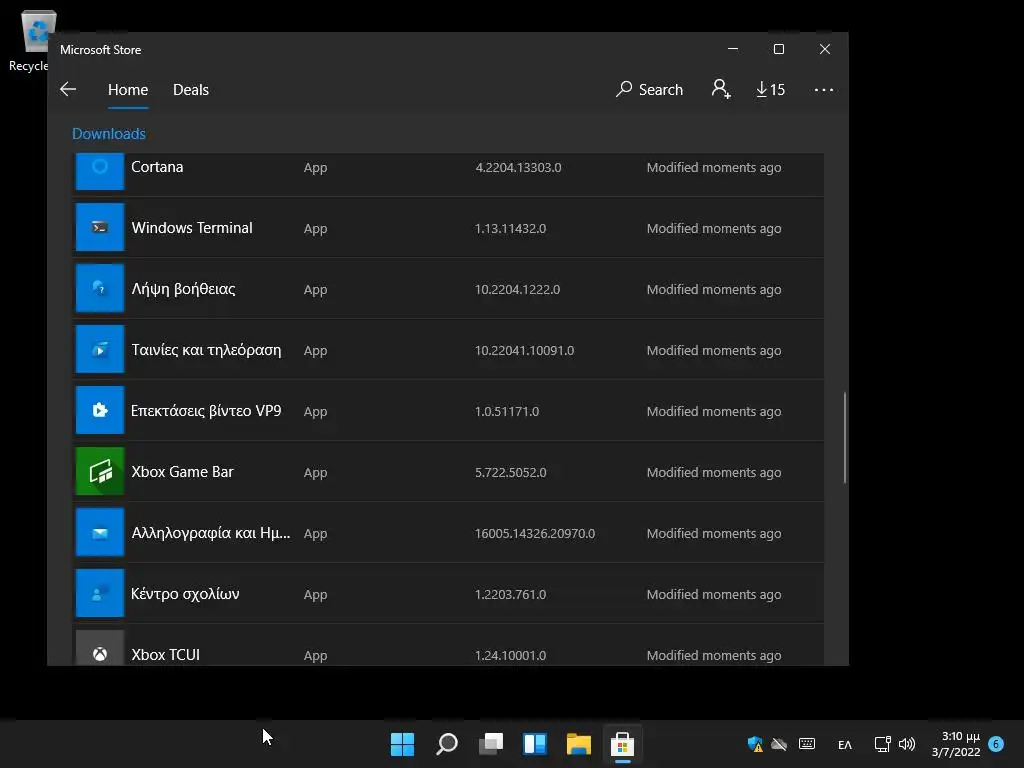The width and height of the screenshot is (1024, 768).
Task: Switch to the Deals tab
Action: [x=191, y=89]
